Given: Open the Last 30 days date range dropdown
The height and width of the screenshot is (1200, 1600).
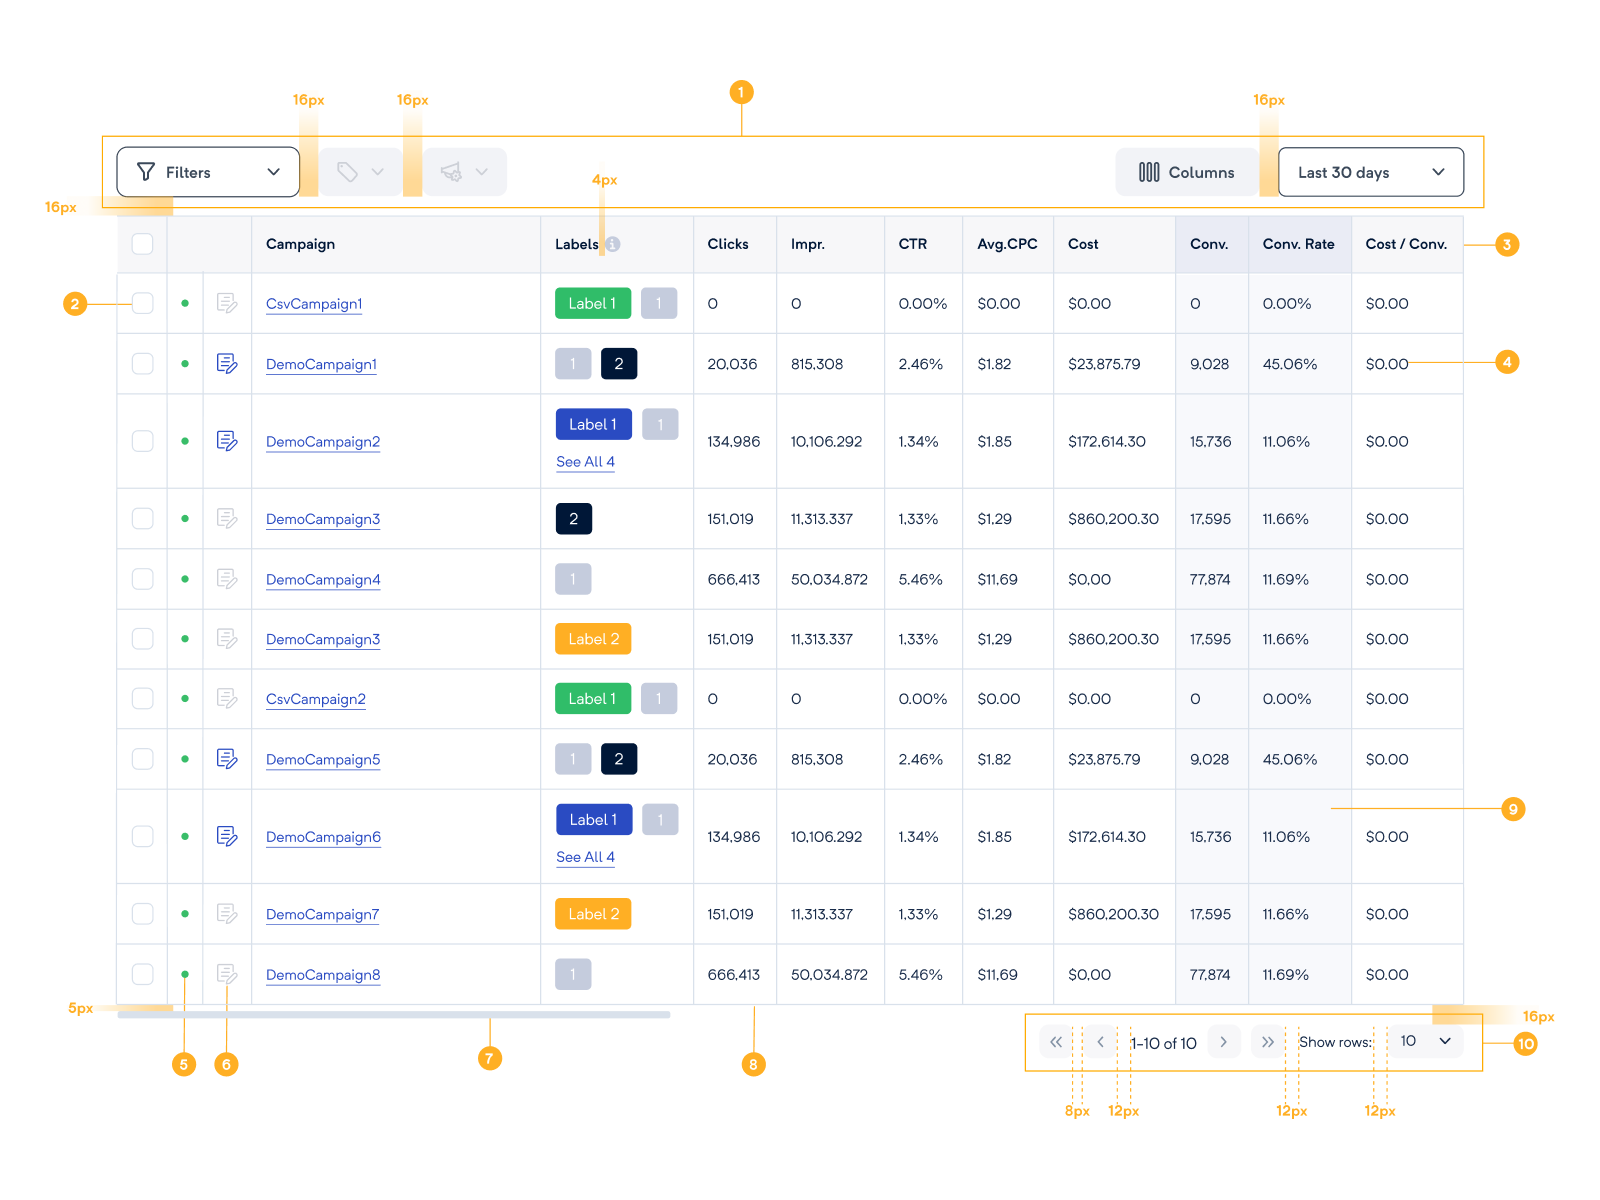Looking at the screenshot, I should coord(1370,171).
